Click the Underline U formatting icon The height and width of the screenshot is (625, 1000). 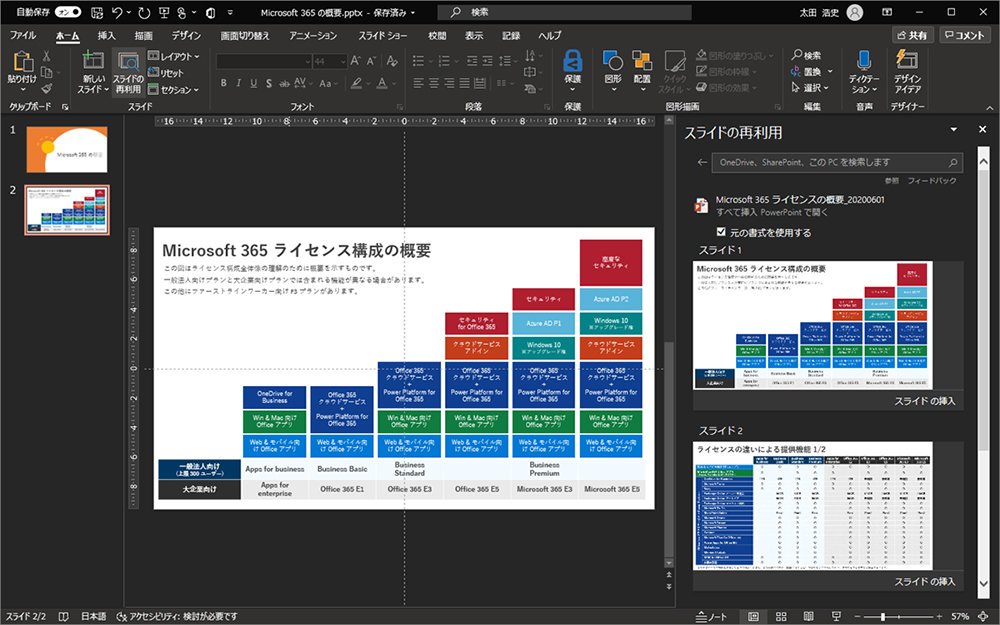(253, 83)
